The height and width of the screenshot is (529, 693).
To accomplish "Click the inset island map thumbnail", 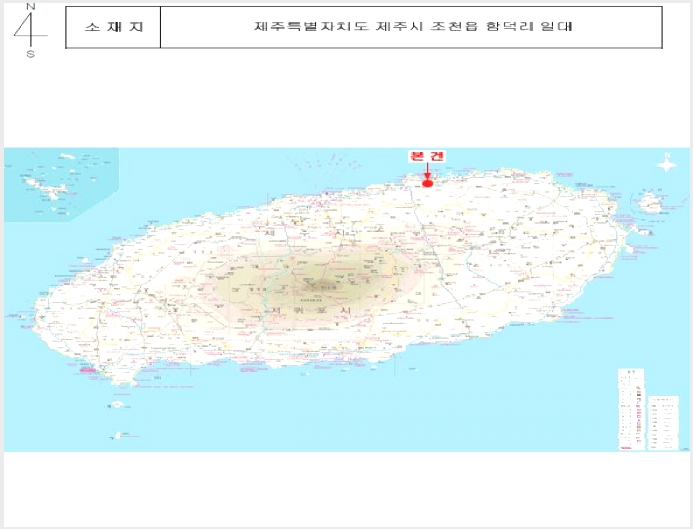I will (61, 184).
